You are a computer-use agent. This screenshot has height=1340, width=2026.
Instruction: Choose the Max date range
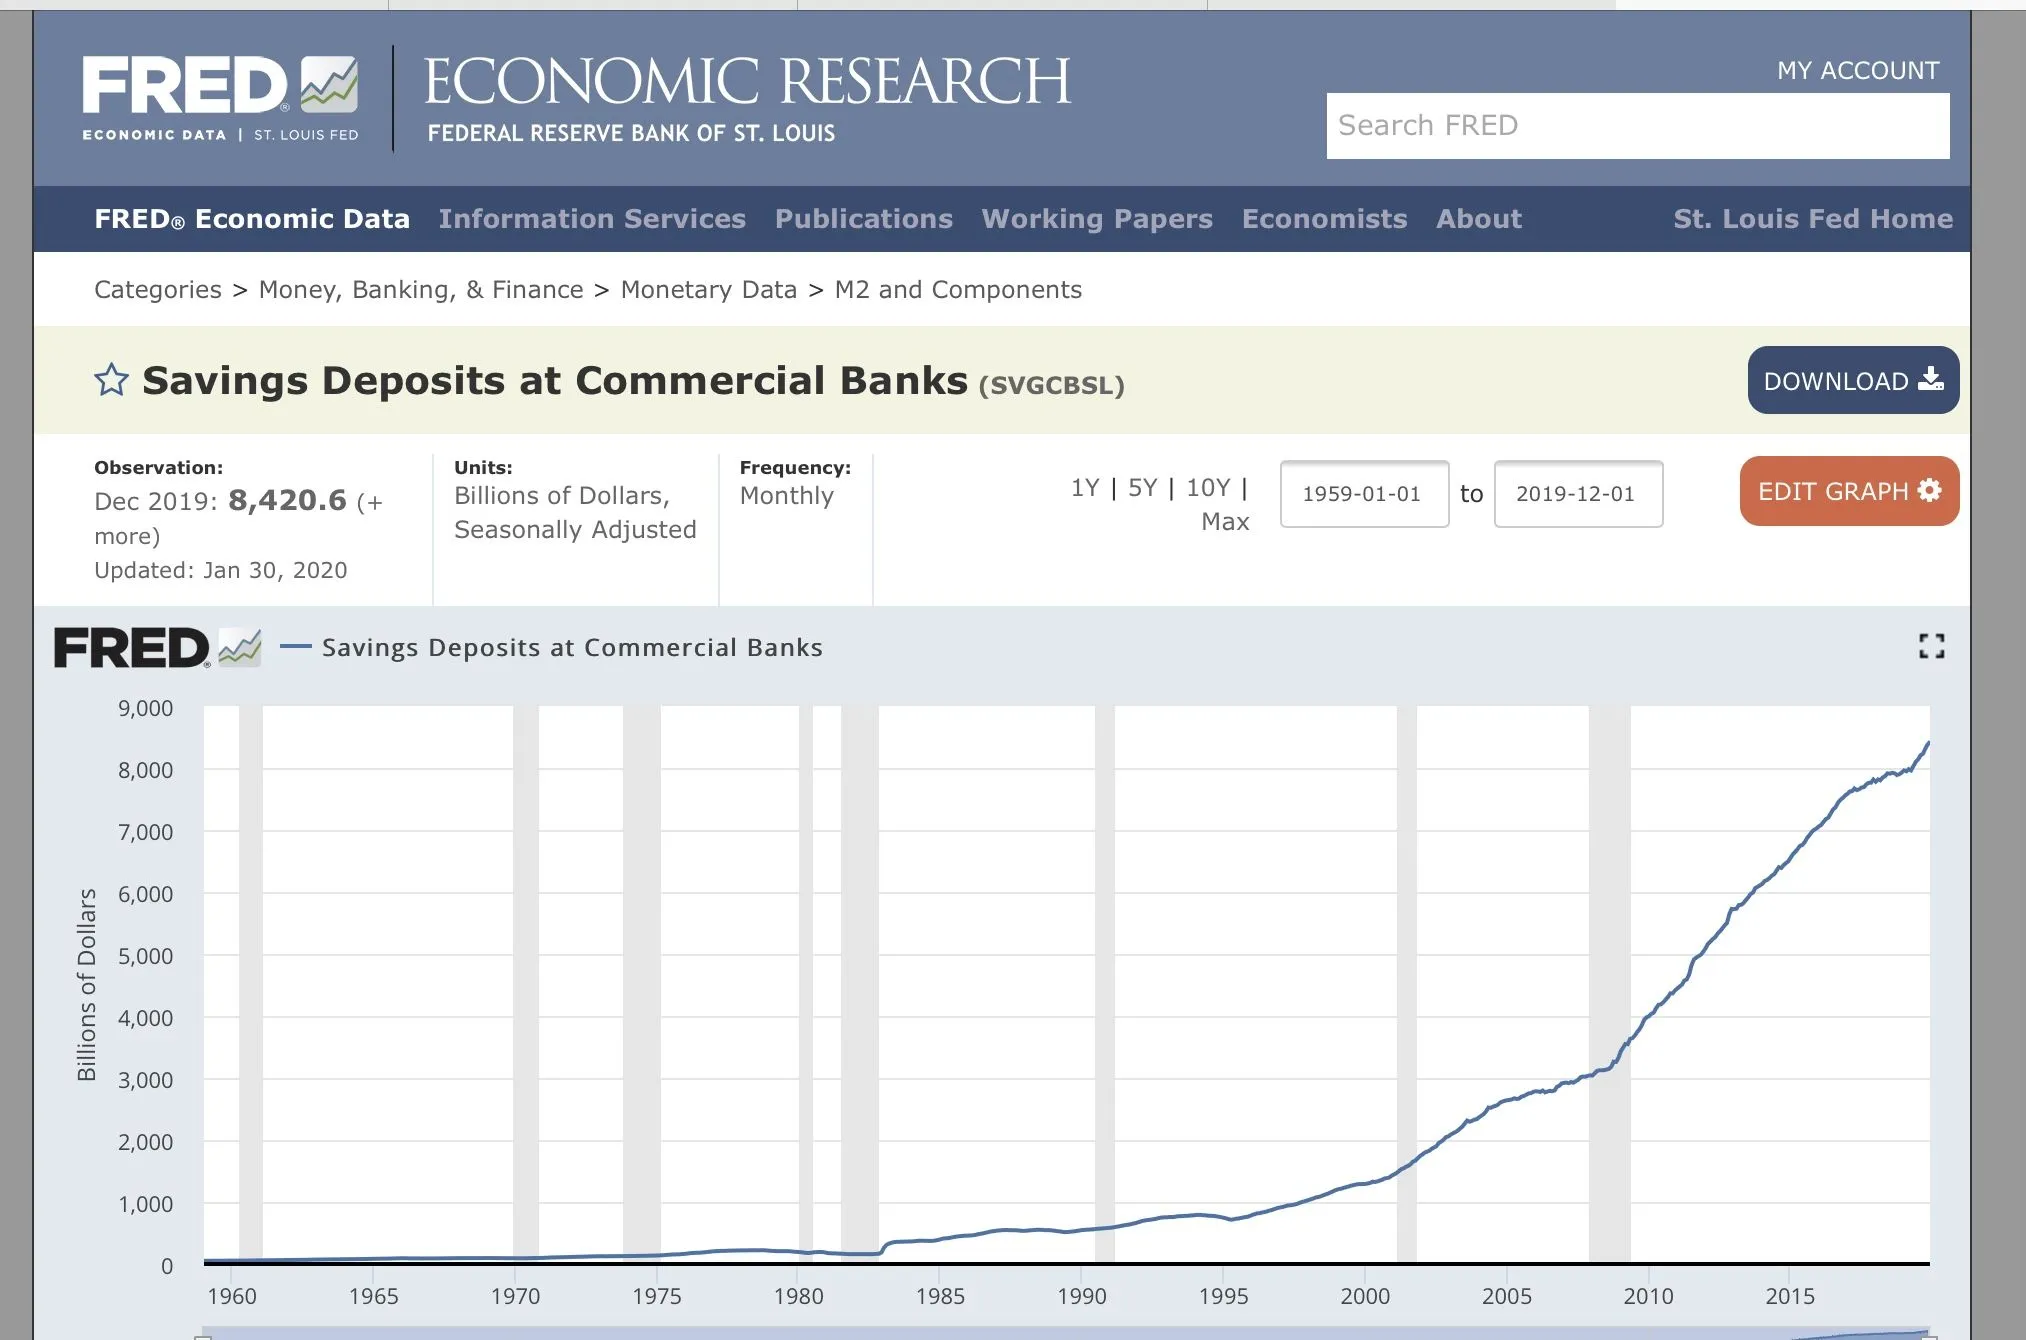coord(1224,522)
